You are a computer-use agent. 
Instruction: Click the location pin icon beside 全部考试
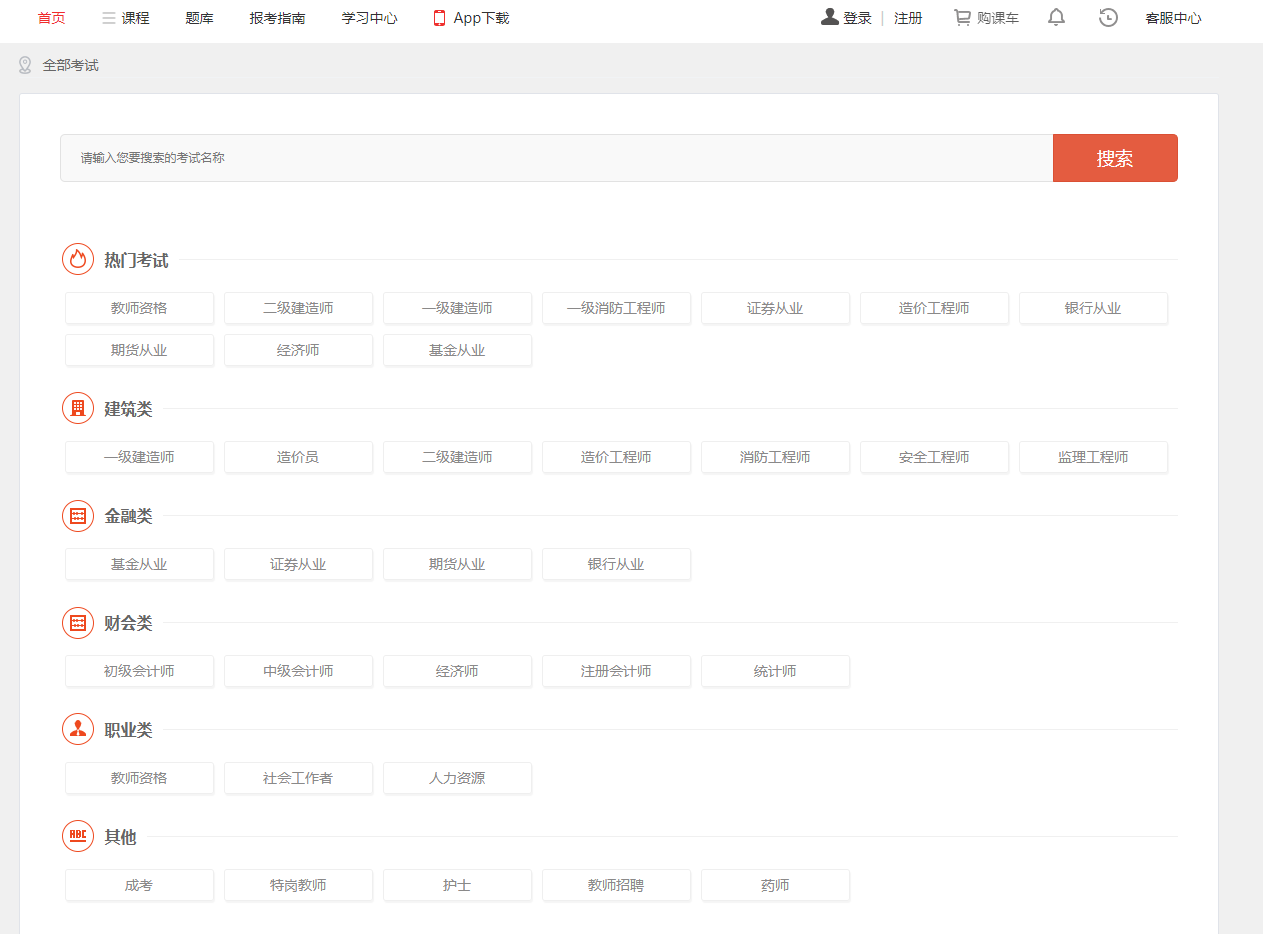click(26, 65)
